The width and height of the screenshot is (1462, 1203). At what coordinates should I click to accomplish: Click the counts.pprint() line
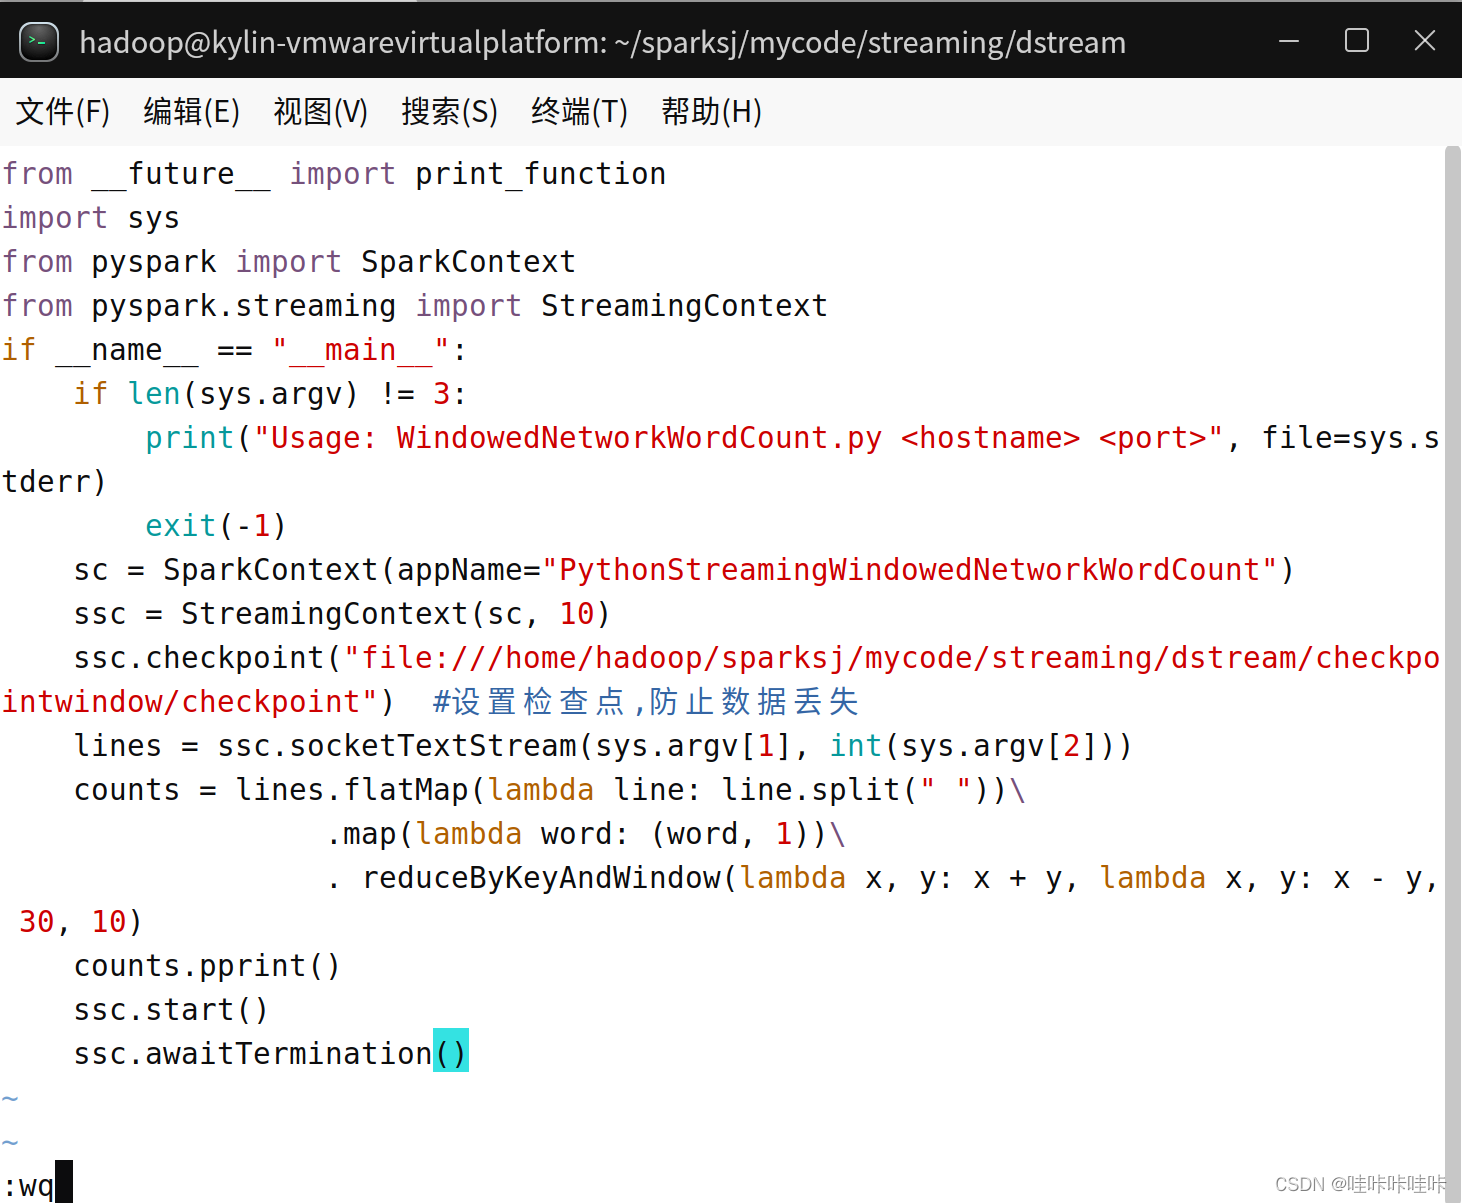206,965
